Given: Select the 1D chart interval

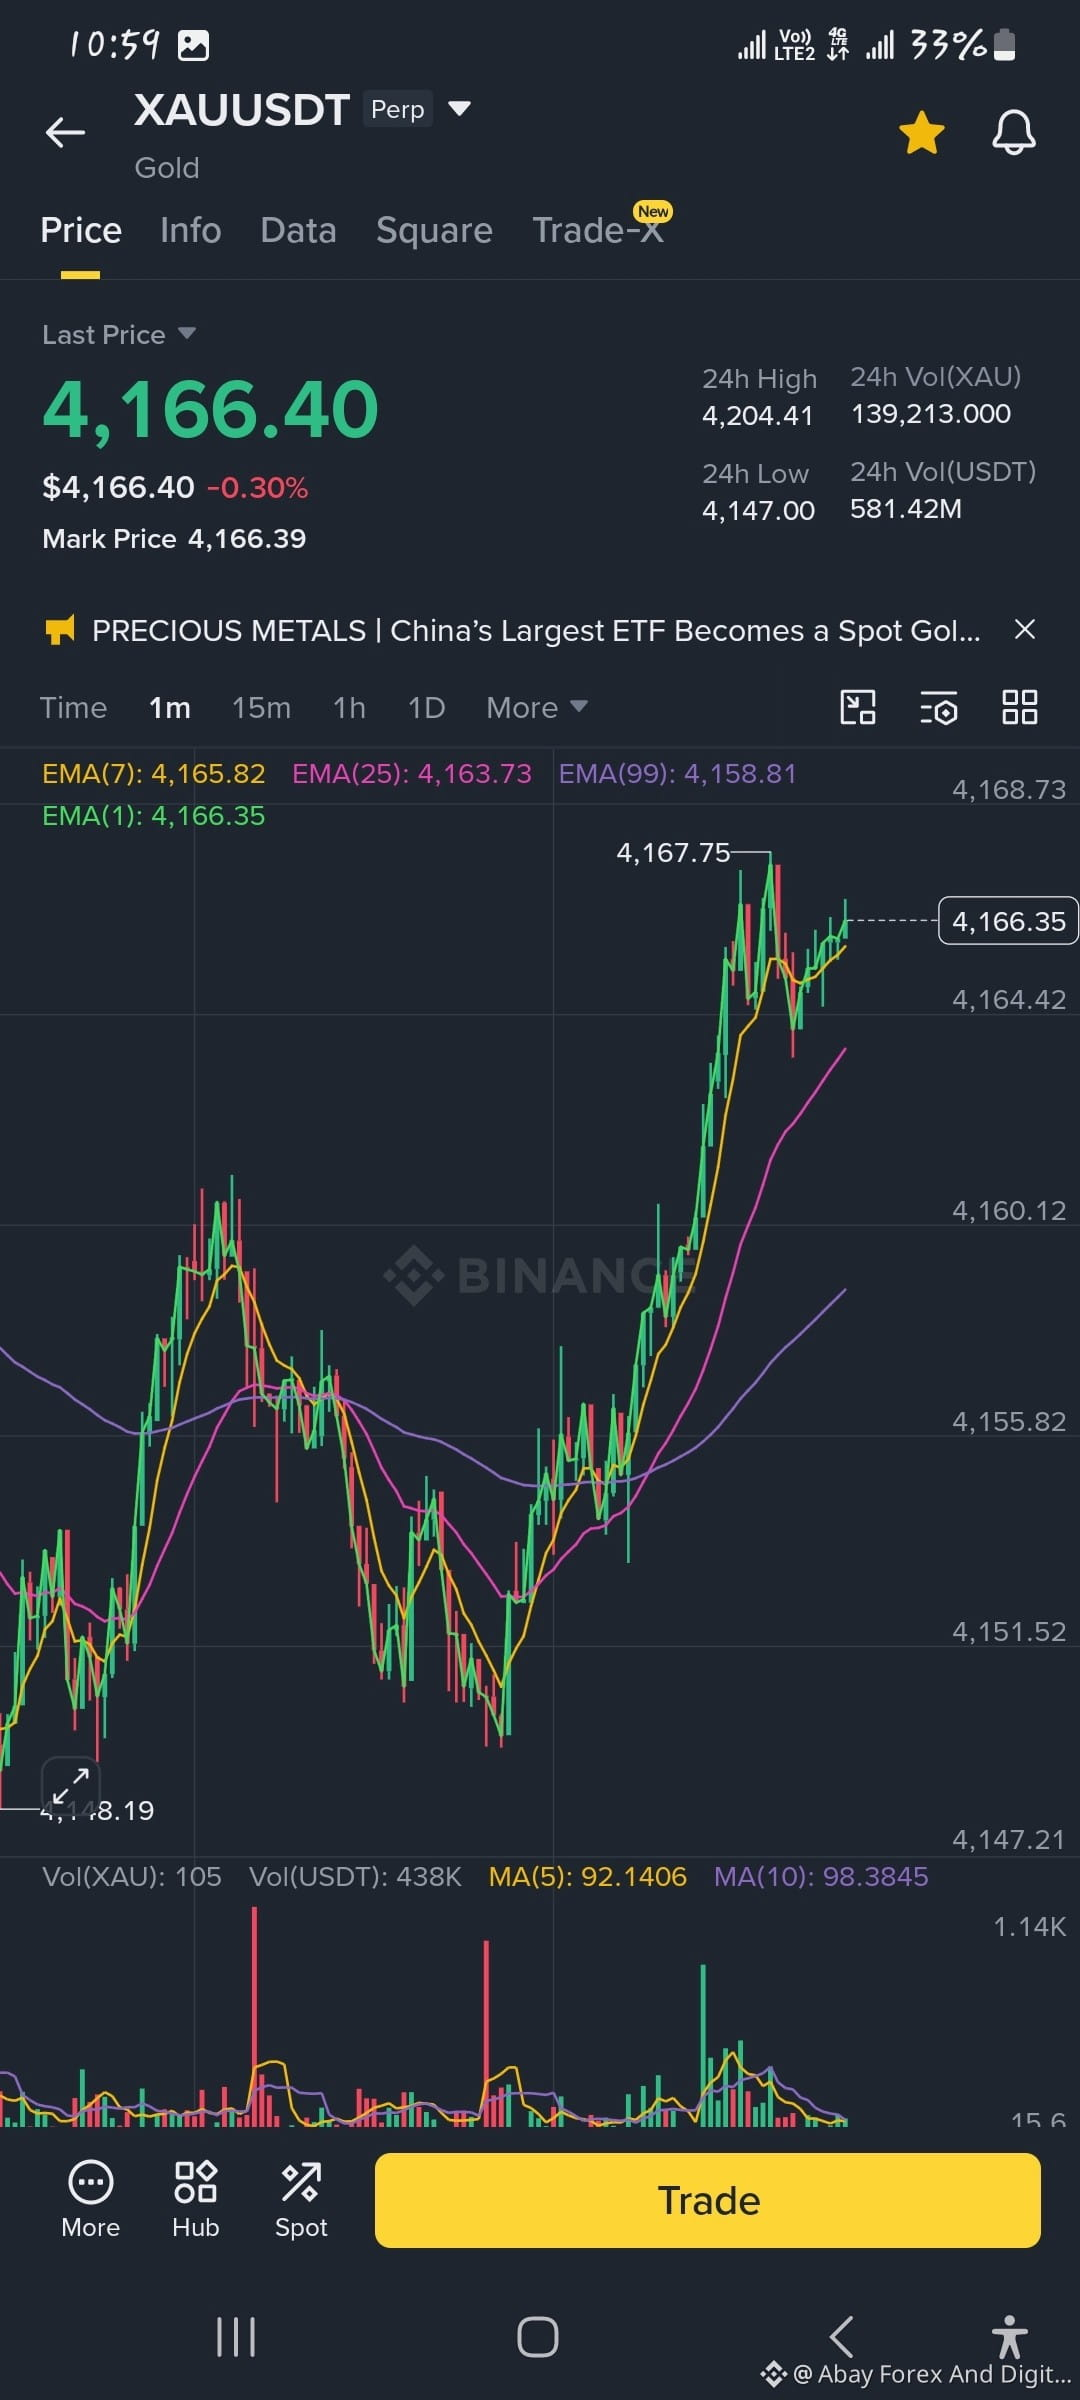Looking at the screenshot, I should click(x=426, y=708).
